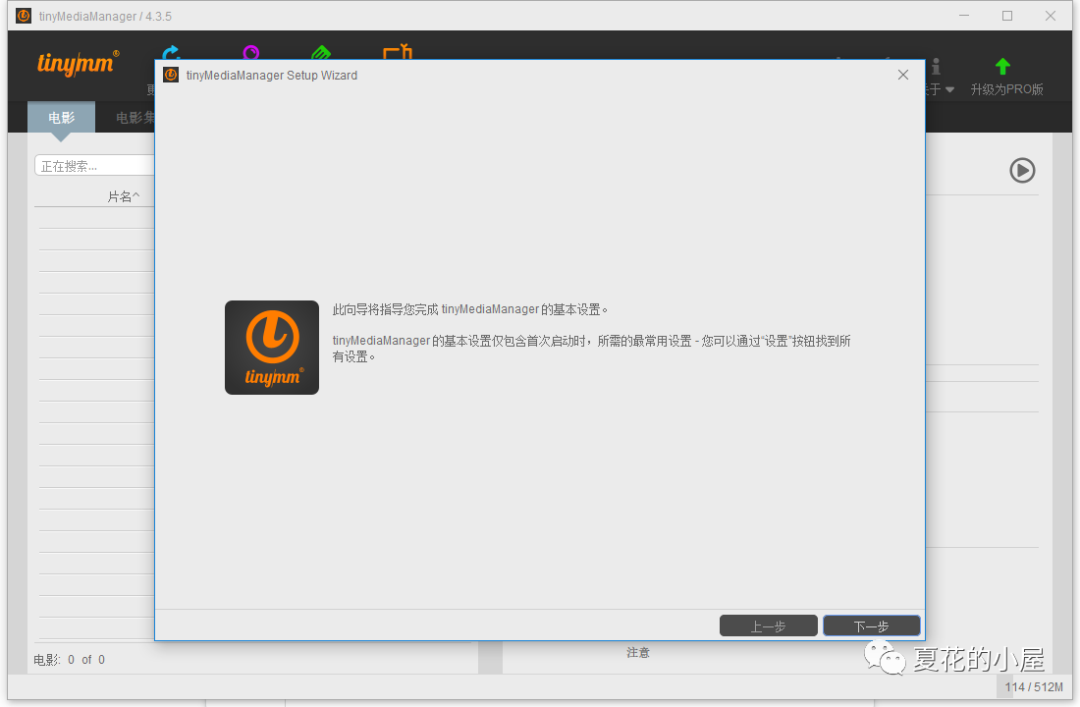1080x707 pixels.
Task: Maximize the tinyMediaManager main window
Action: point(1007,15)
